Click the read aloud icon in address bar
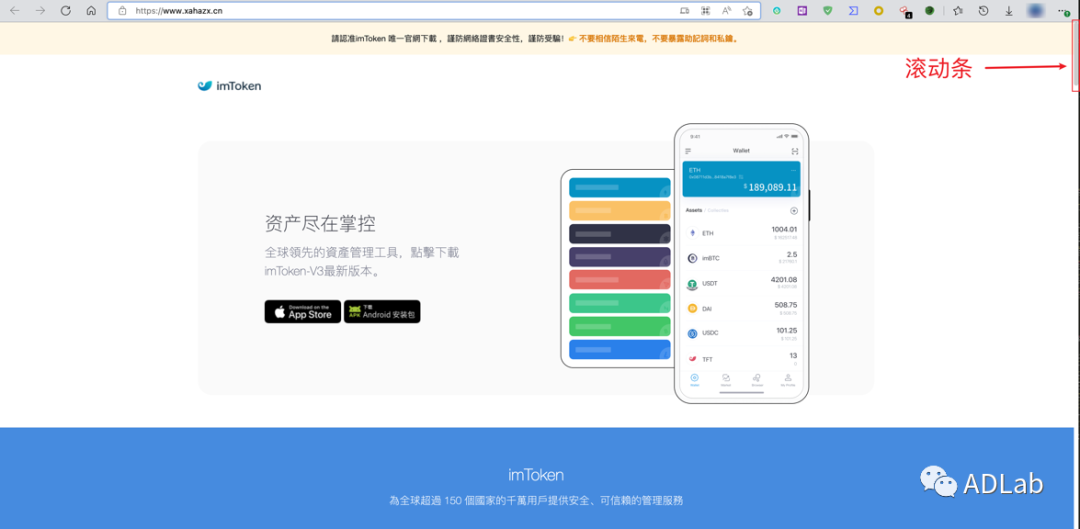This screenshot has height=529, width=1080. click(726, 11)
